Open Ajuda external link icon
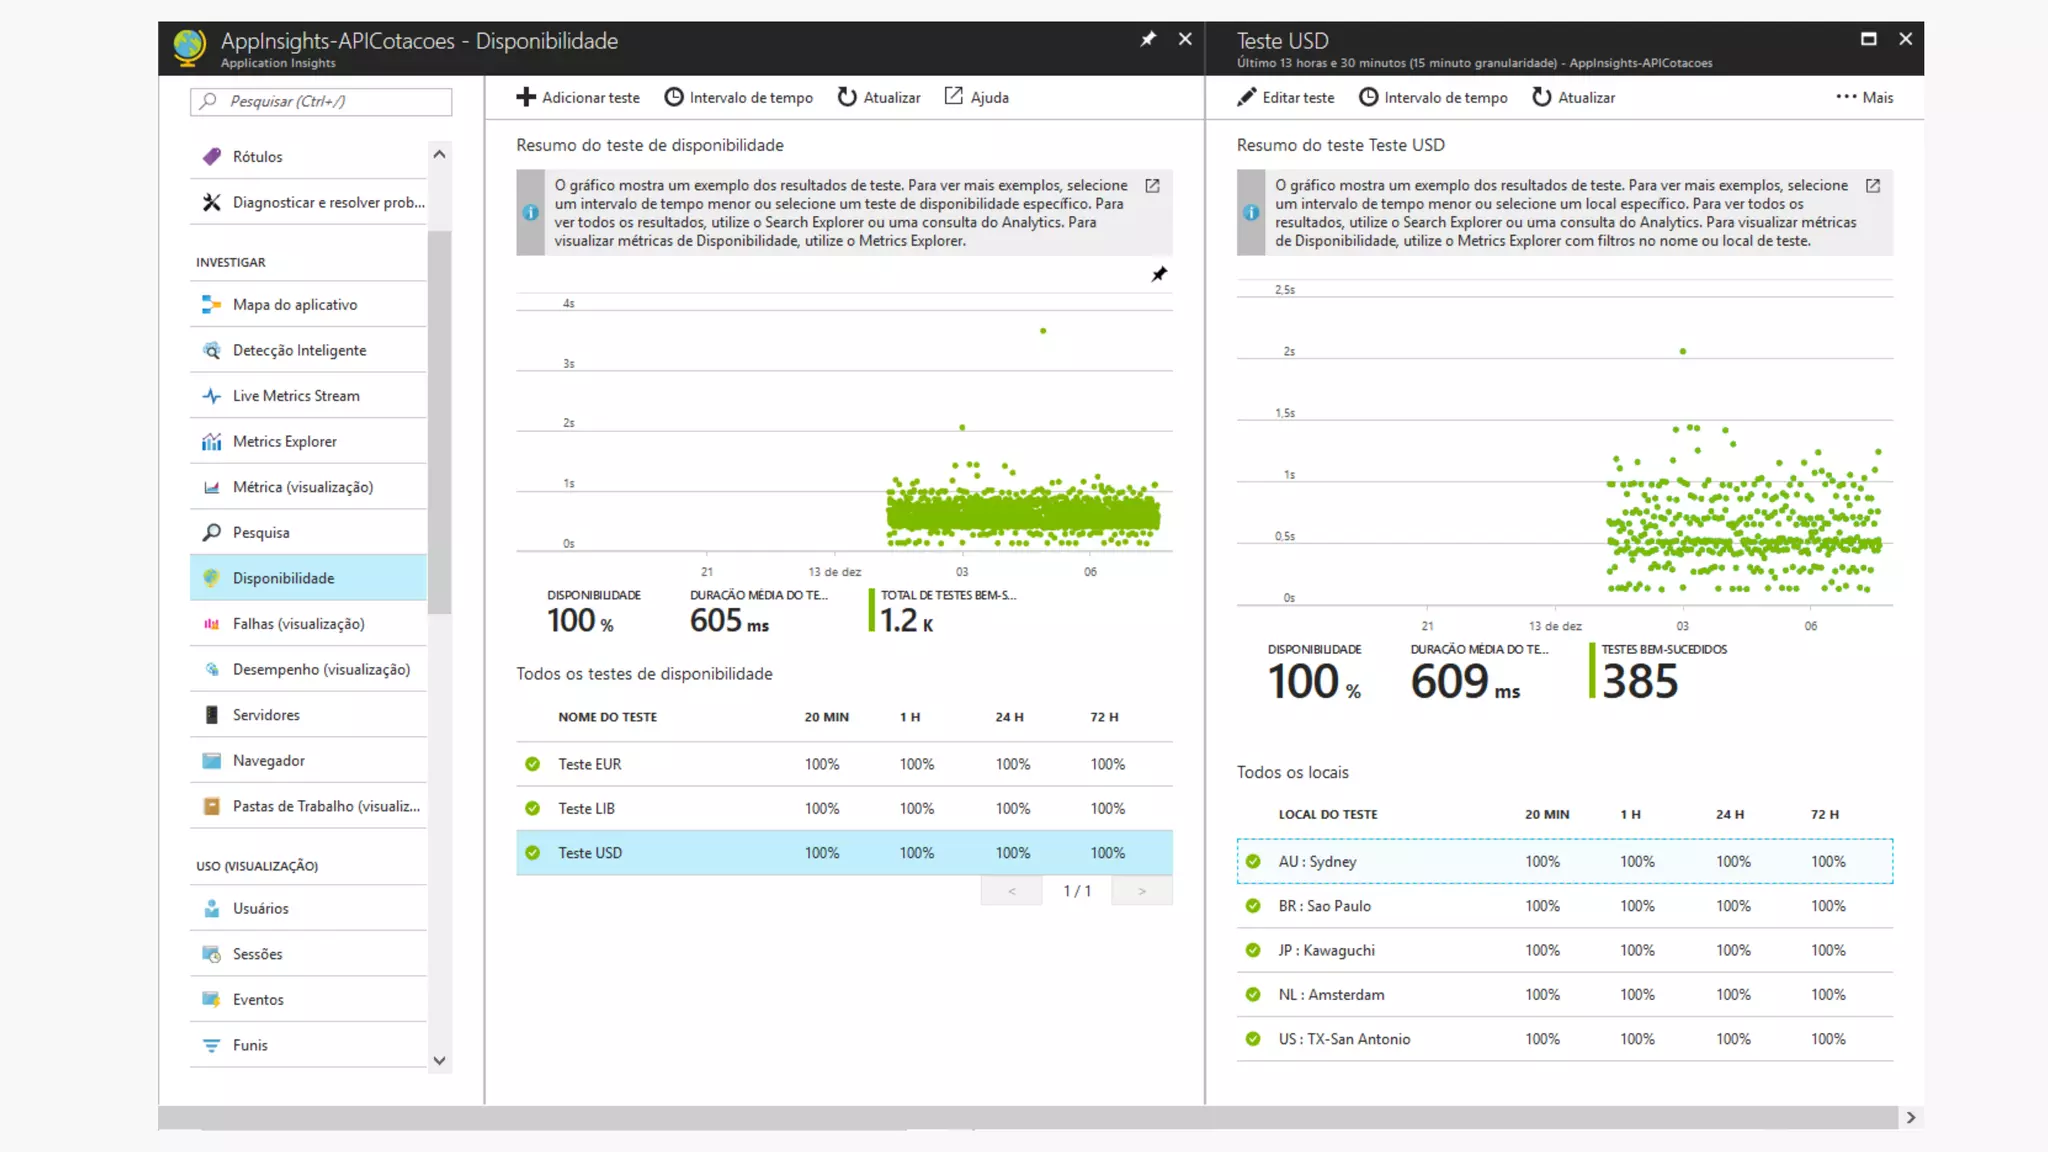 coord(954,96)
